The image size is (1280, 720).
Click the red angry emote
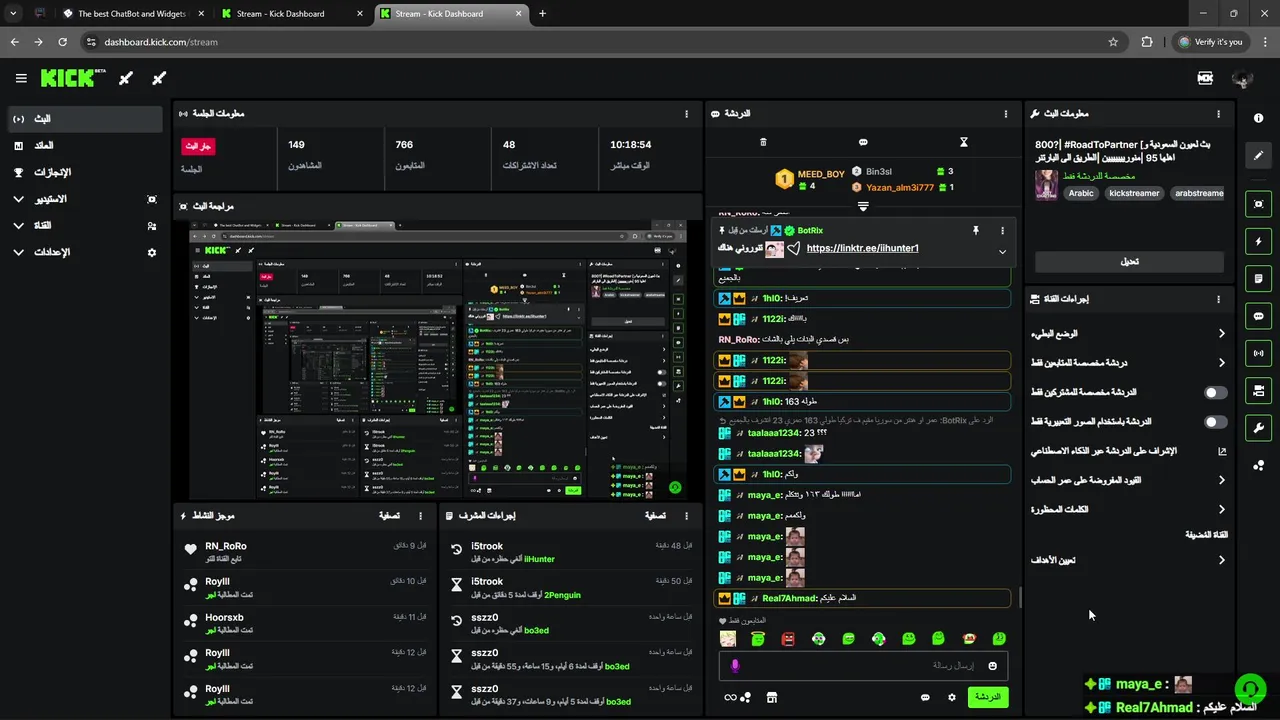tap(788, 639)
